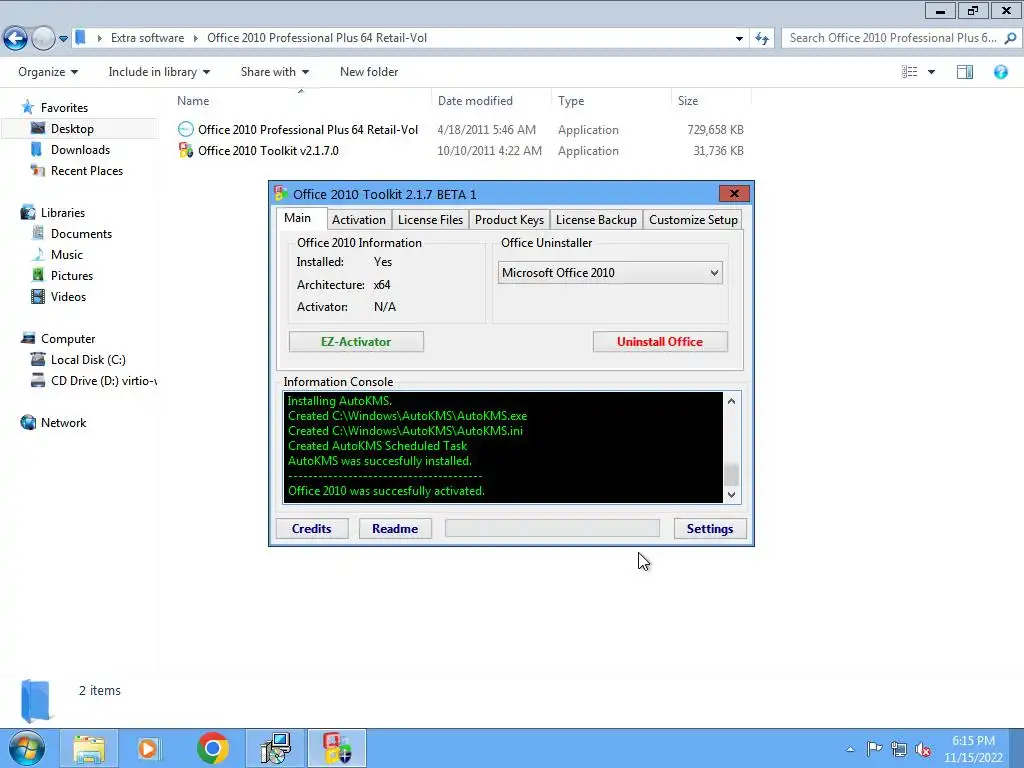Launch Windows Media Player from the taskbar
1024x768 pixels.
[148, 748]
